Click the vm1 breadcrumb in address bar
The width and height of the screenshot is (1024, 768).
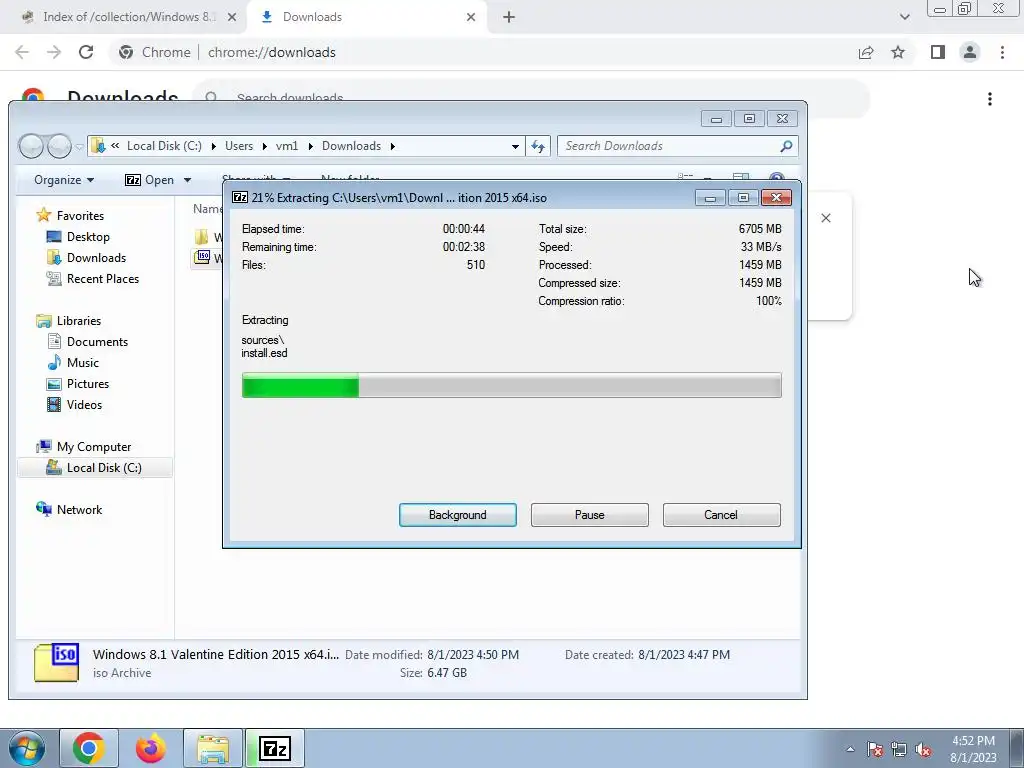pos(287,146)
